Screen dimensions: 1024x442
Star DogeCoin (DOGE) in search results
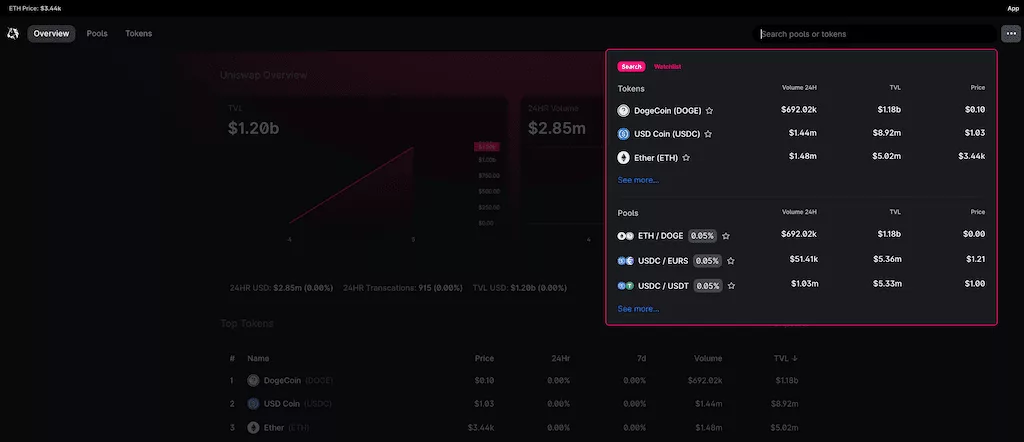pyautogui.click(x=709, y=111)
